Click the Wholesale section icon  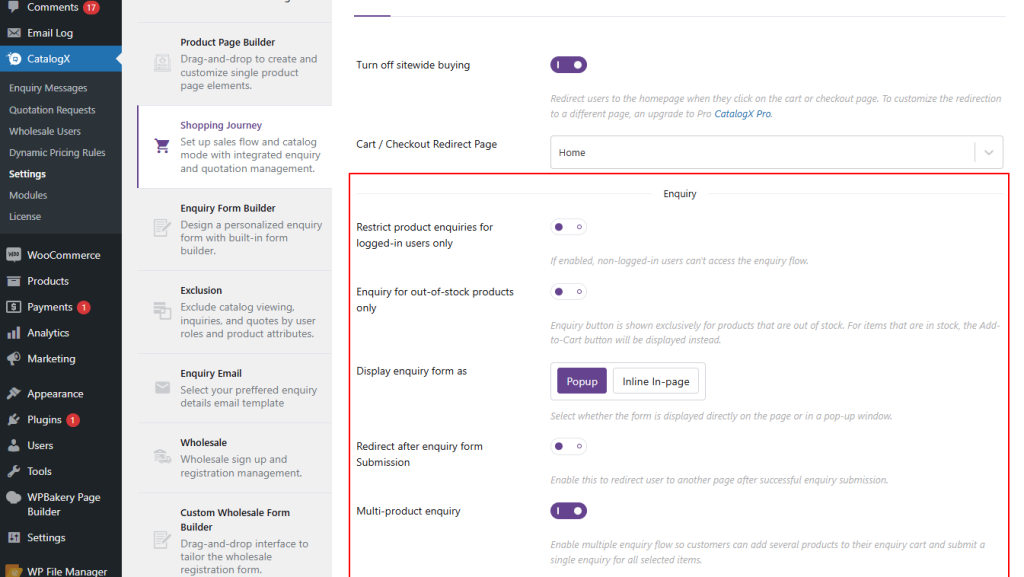click(x=162, y=456)
